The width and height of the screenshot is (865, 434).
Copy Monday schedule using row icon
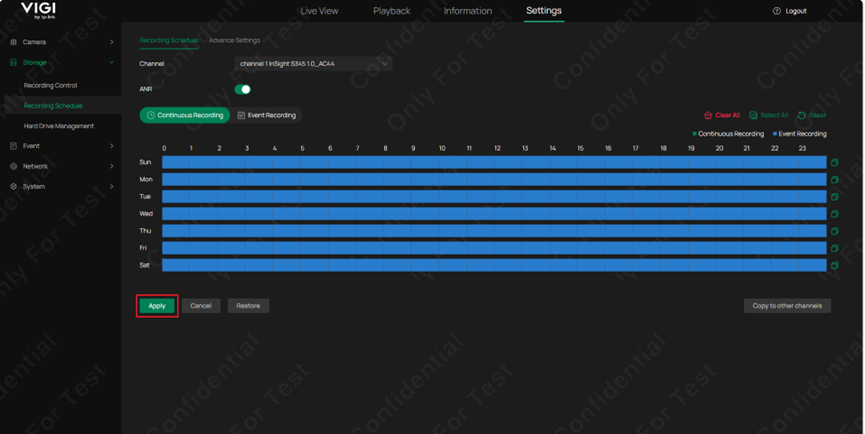coord(835,179)
